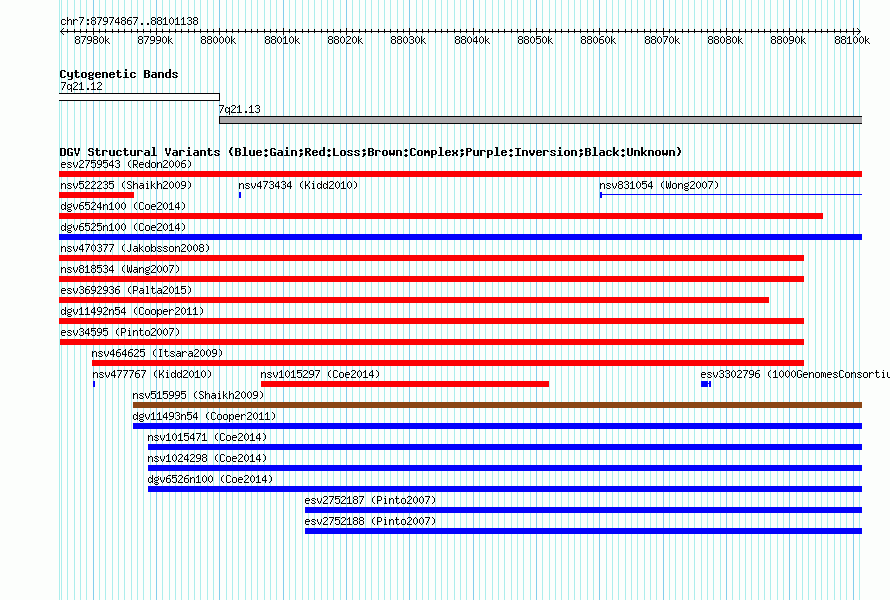Click the dgv11493n54 blue gain bar
890x600 pixels.
(497, 426)
